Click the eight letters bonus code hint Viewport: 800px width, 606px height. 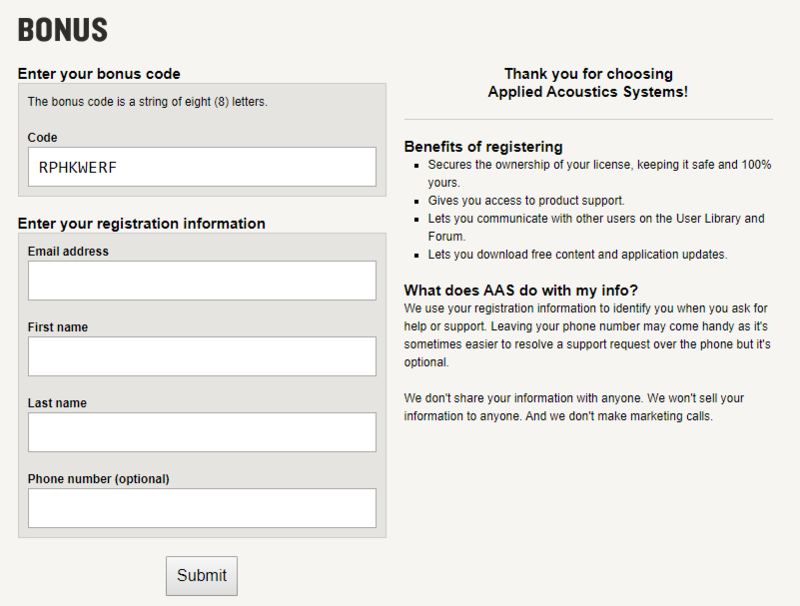(x=148, y=102)
